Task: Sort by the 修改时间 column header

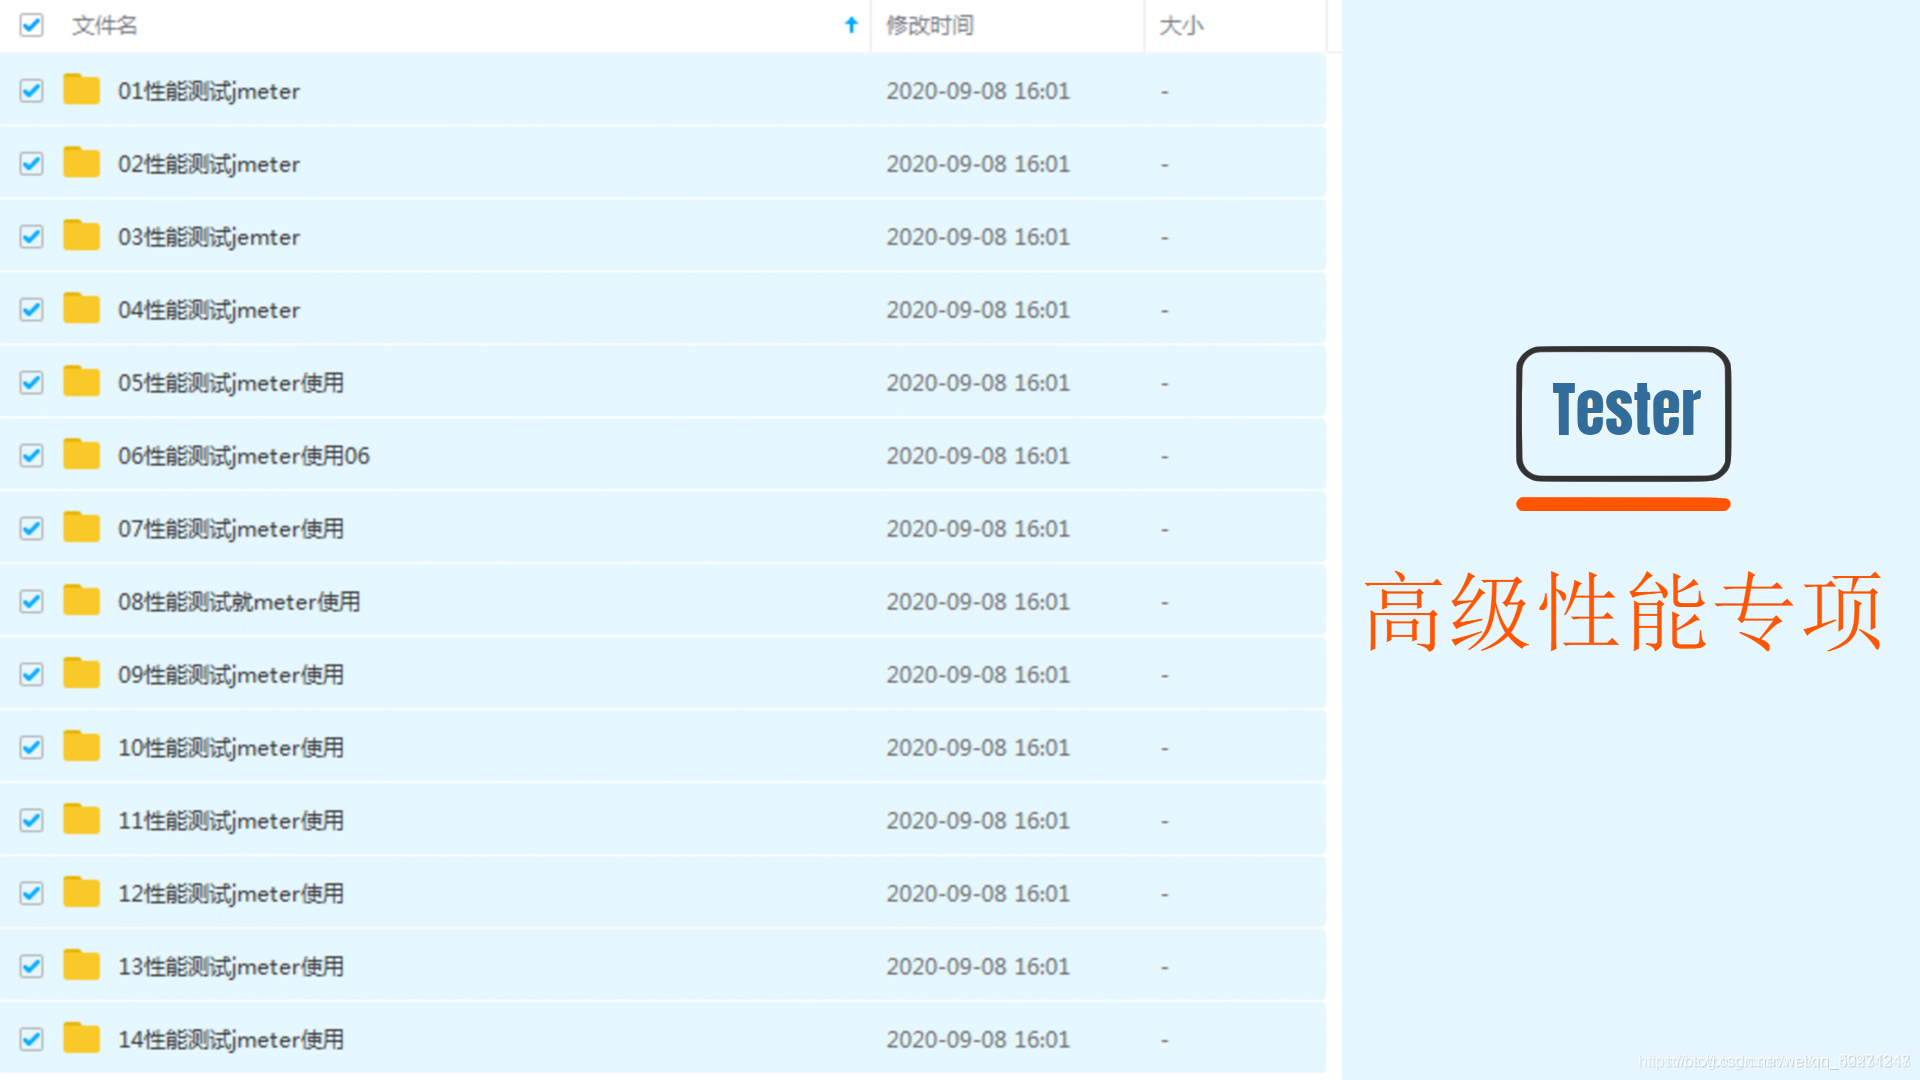Action: point(929,25)
